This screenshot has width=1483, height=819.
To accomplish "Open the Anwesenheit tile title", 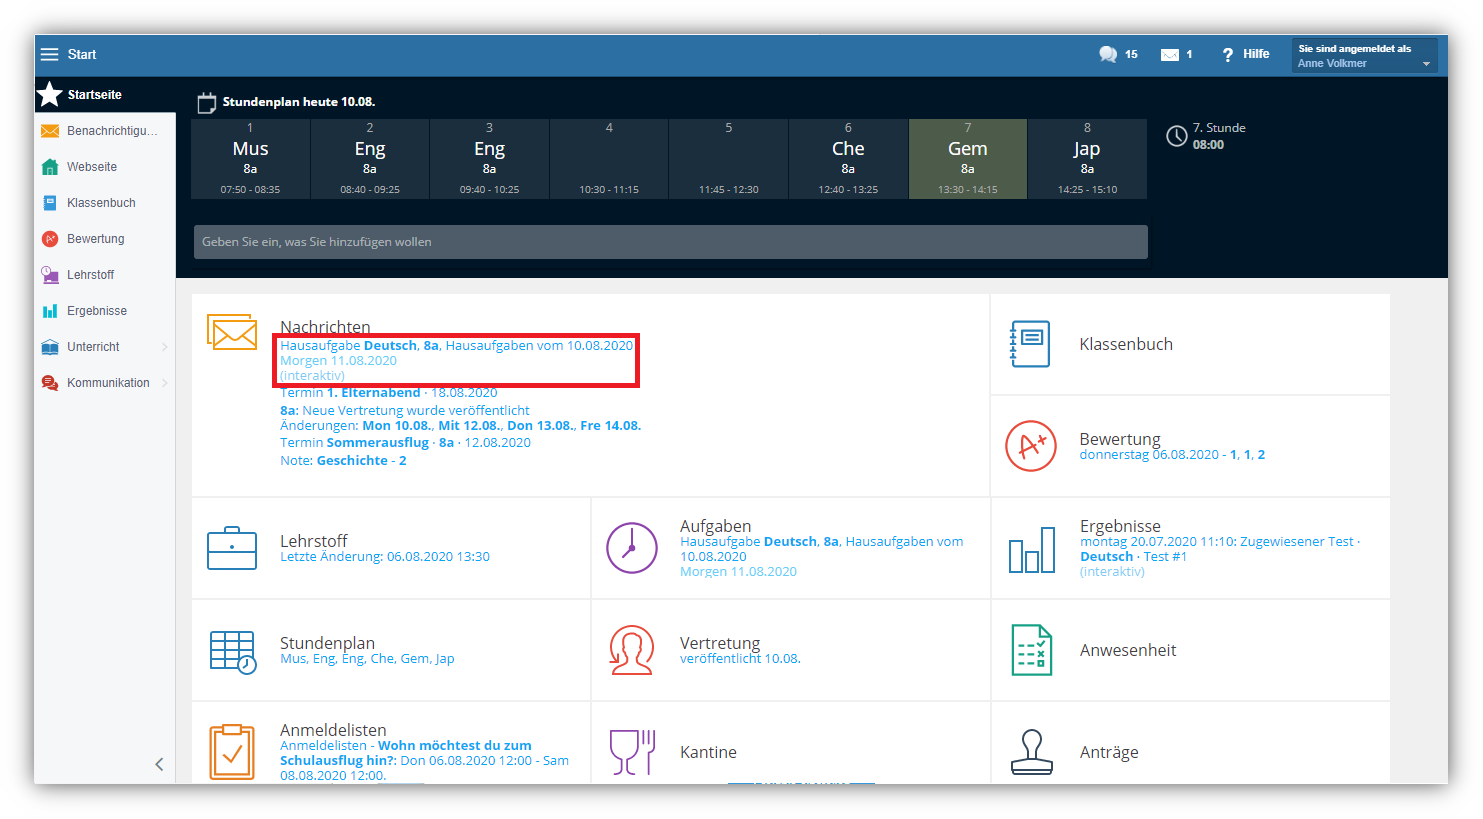I will tap(1128, 650).
